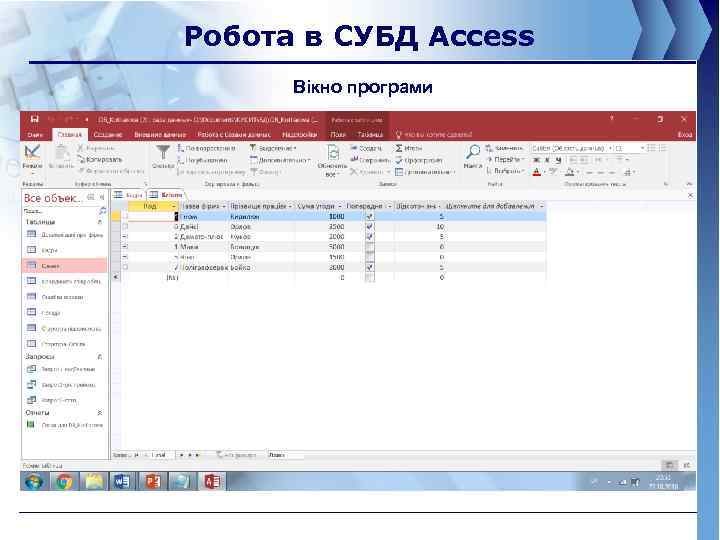The width and height of the screenshot is (720, 540).
Task: Switch to the Поля ribbon tab
Action: [x=338, y=135]
